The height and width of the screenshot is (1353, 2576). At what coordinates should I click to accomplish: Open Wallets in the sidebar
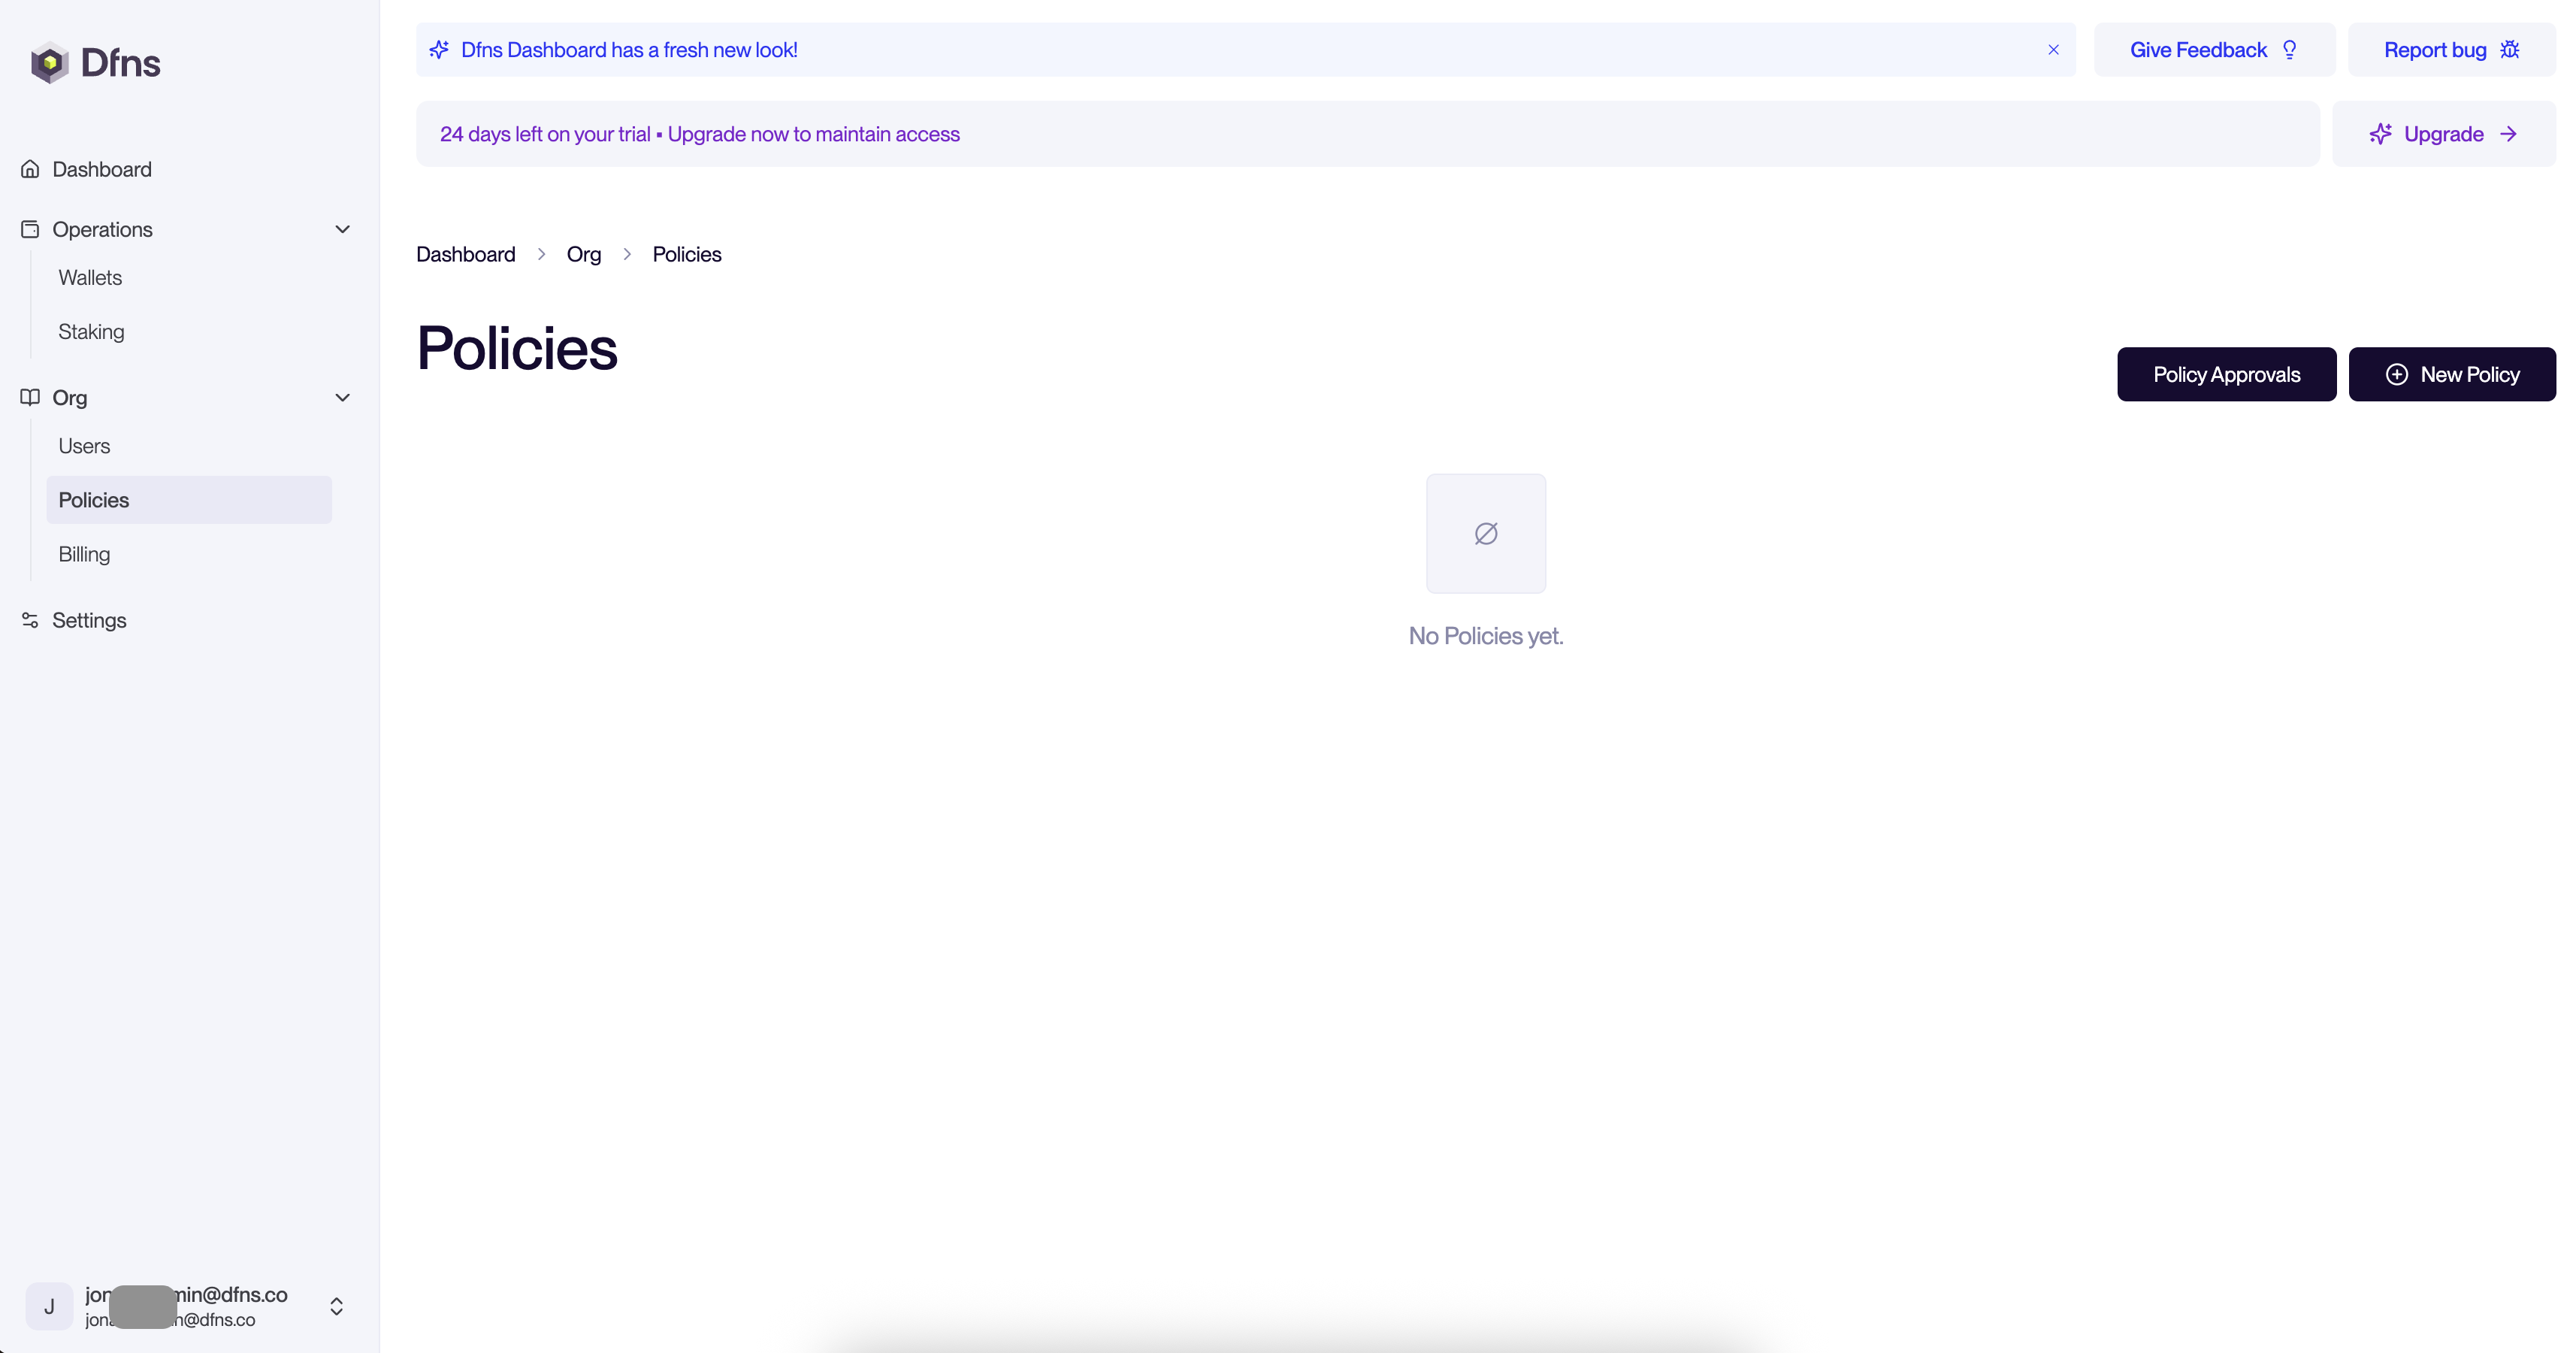click(90, 278)
